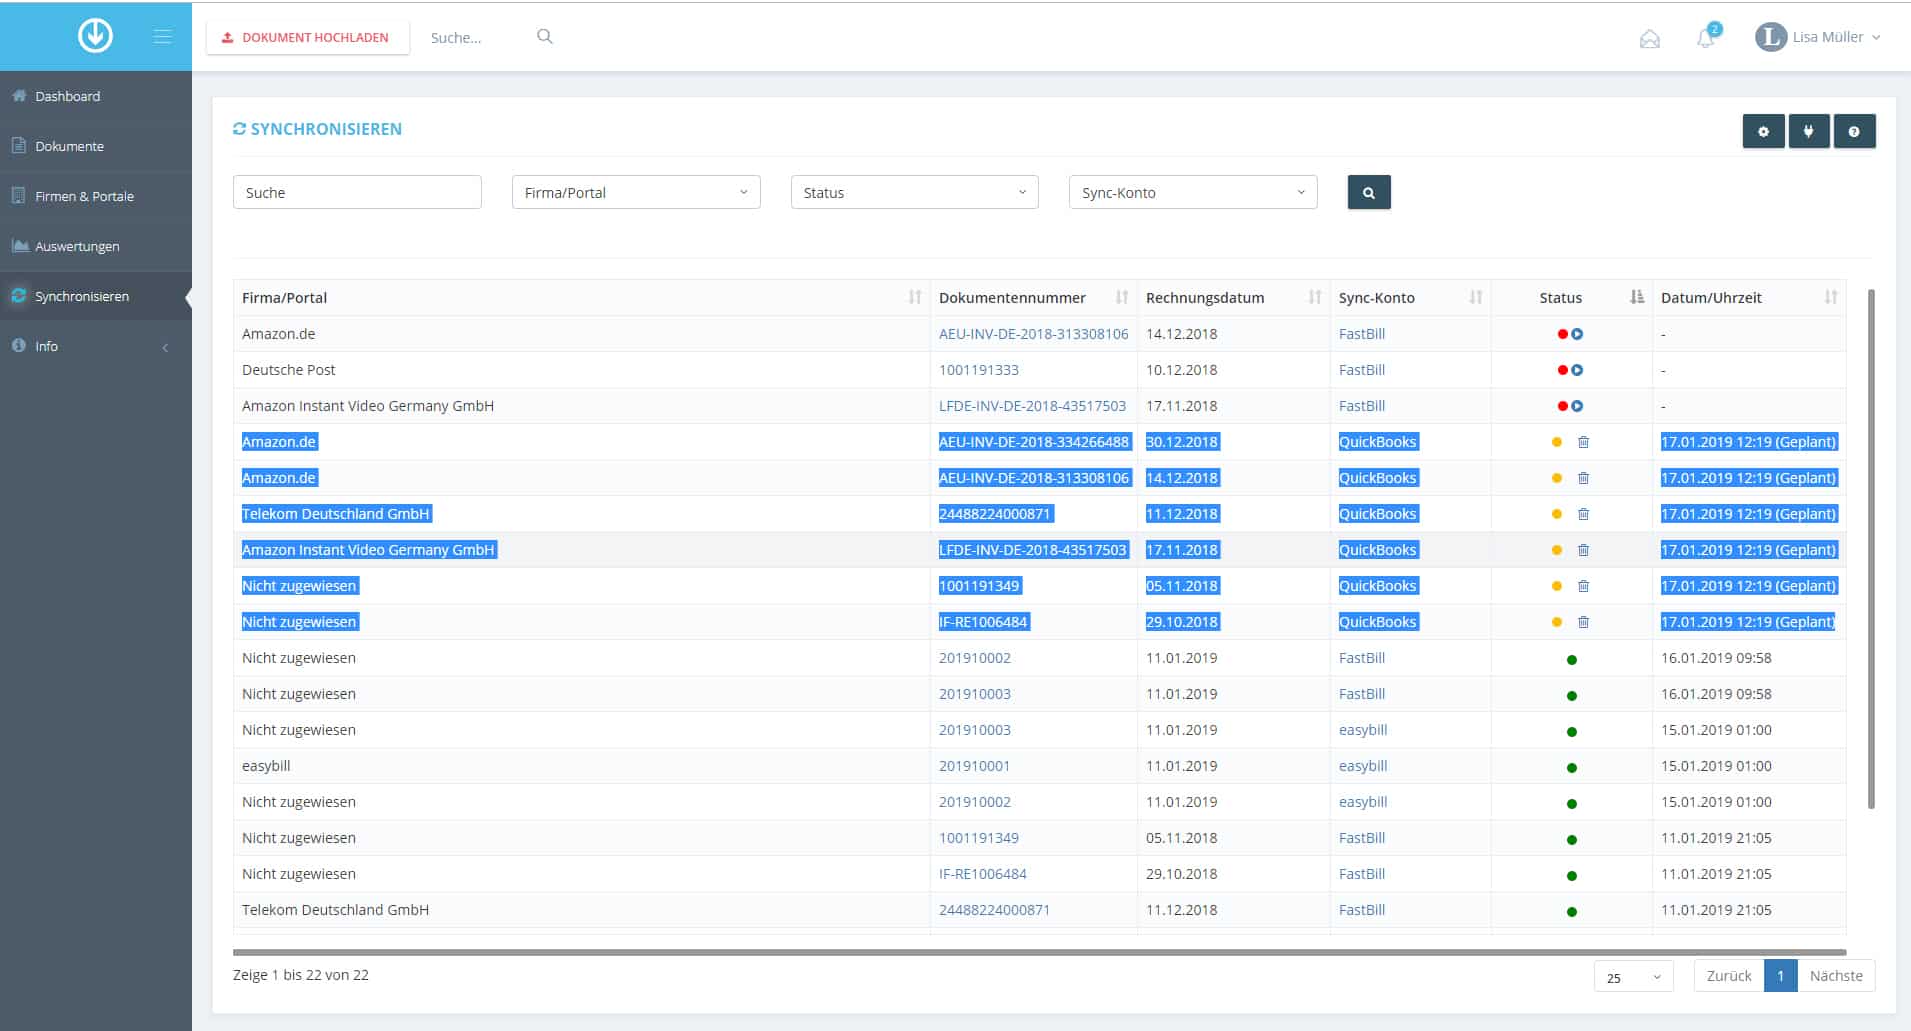
Task: Expand the Info sidebar item
Action: 96,346
